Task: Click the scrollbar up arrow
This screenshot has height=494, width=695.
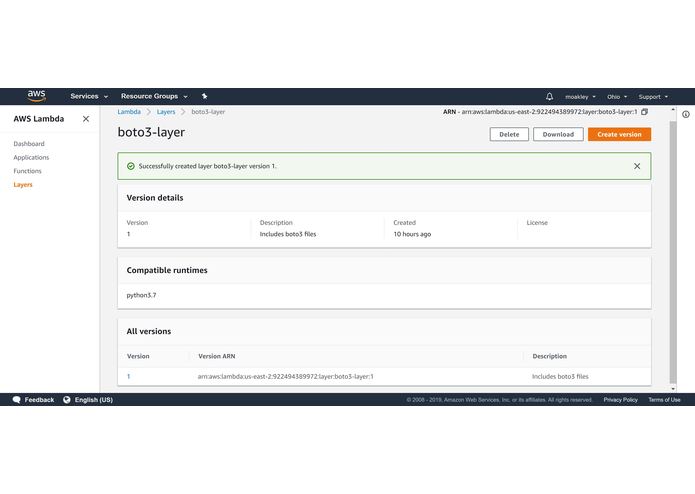Action: tap(673, 109)
